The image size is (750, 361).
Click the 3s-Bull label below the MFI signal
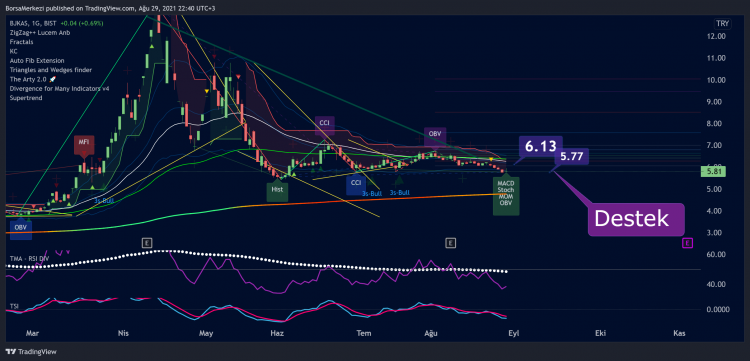coord(103,201)
